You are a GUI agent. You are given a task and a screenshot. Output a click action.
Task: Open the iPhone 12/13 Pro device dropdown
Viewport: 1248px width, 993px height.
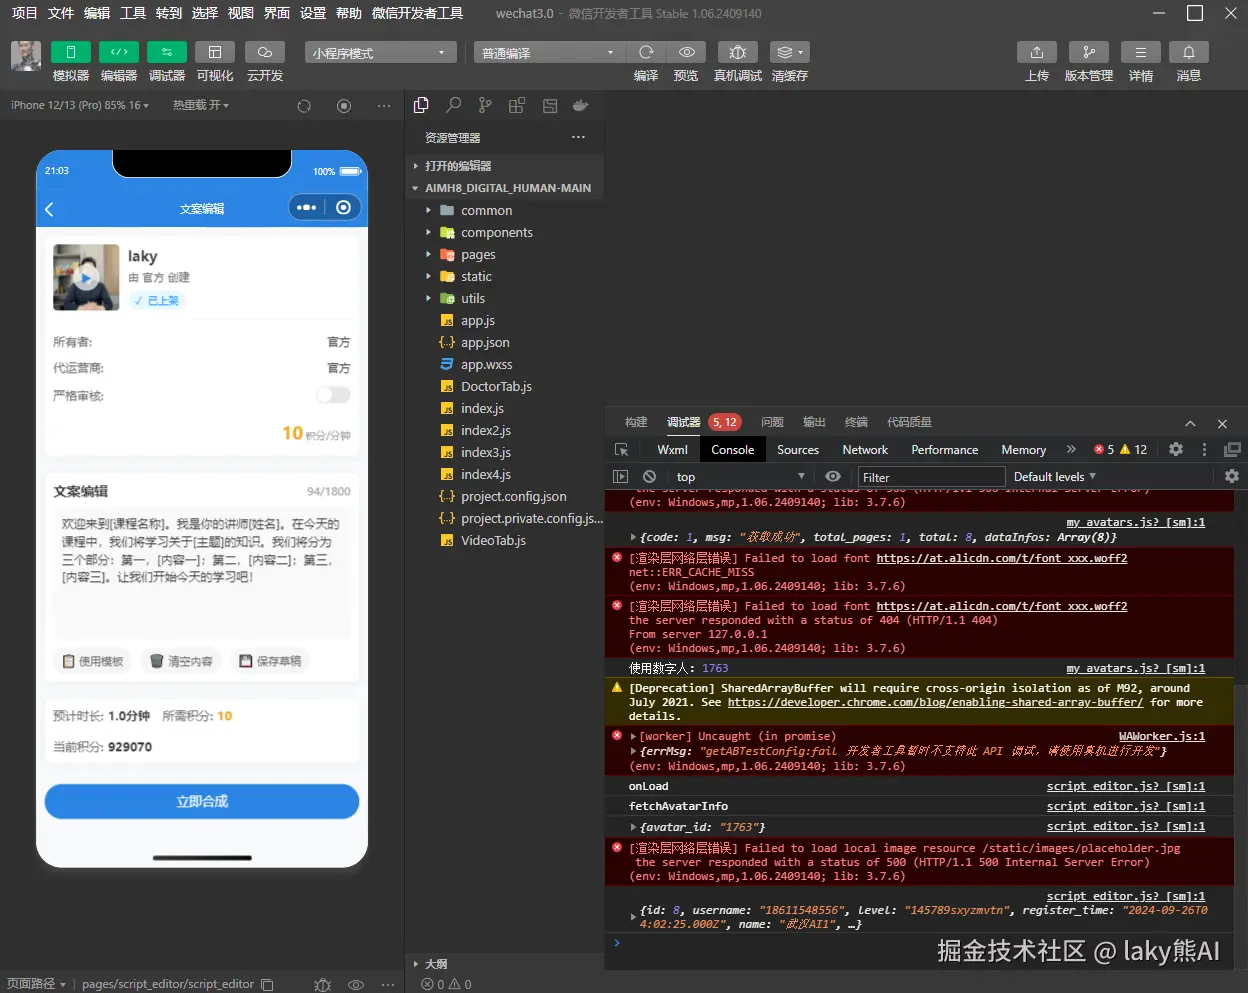[80, 105]
